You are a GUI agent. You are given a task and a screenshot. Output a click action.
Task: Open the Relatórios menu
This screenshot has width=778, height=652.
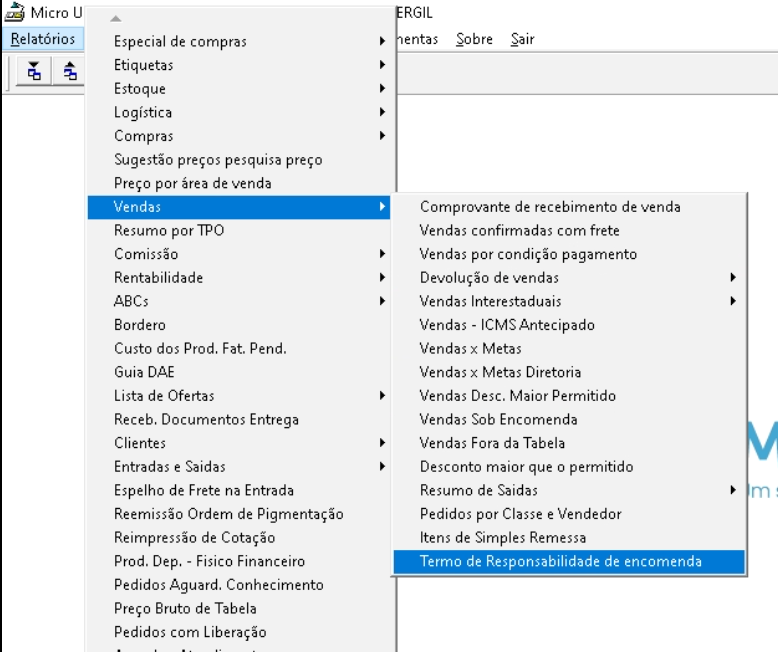43,39
